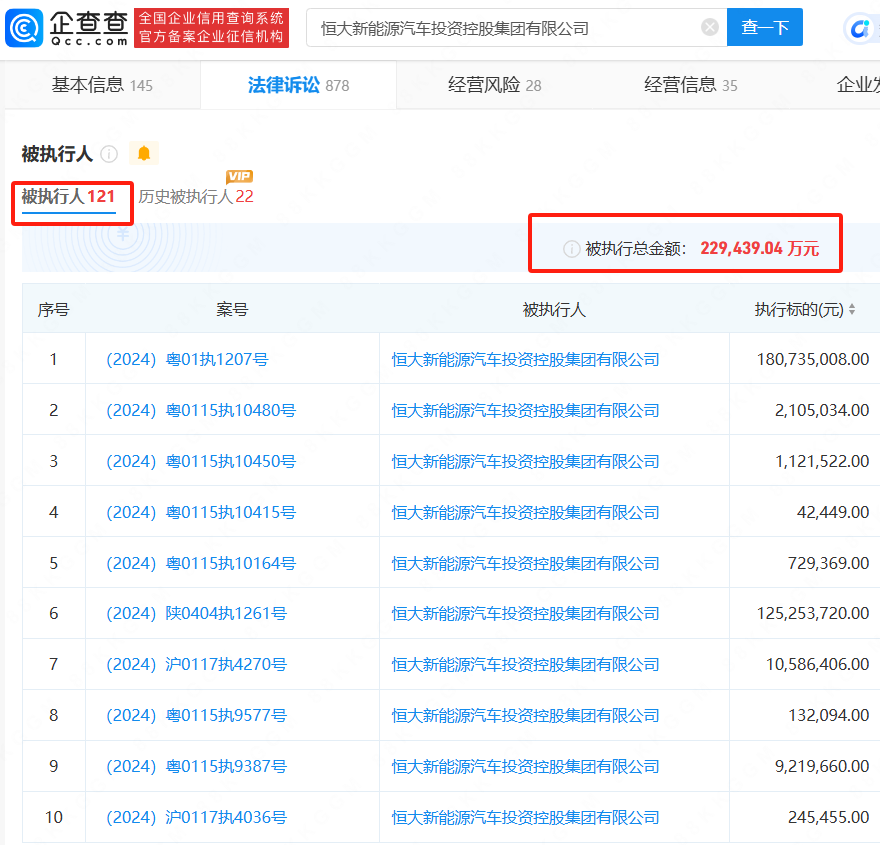Viewport: 880px width, 845px height.
Task: Click the amount 729,369.00
Action: coord(828,563)
